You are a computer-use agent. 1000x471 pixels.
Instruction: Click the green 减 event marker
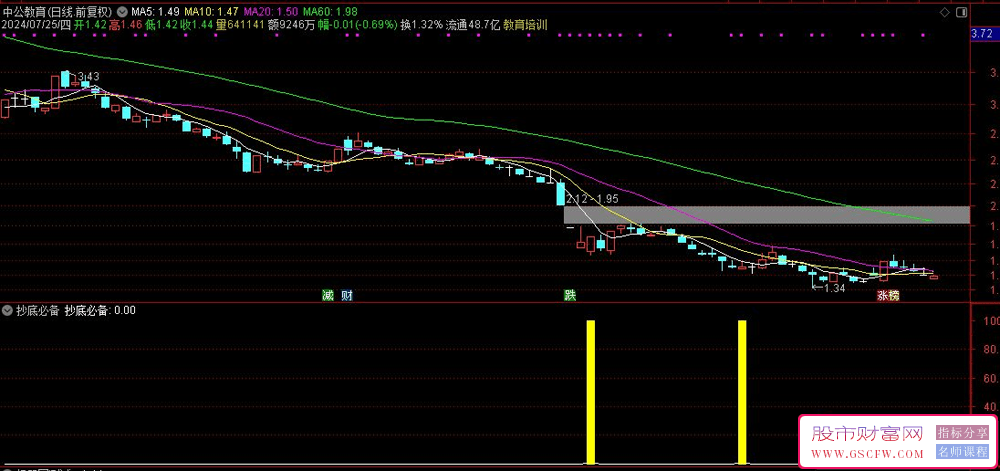pos(328,295)
